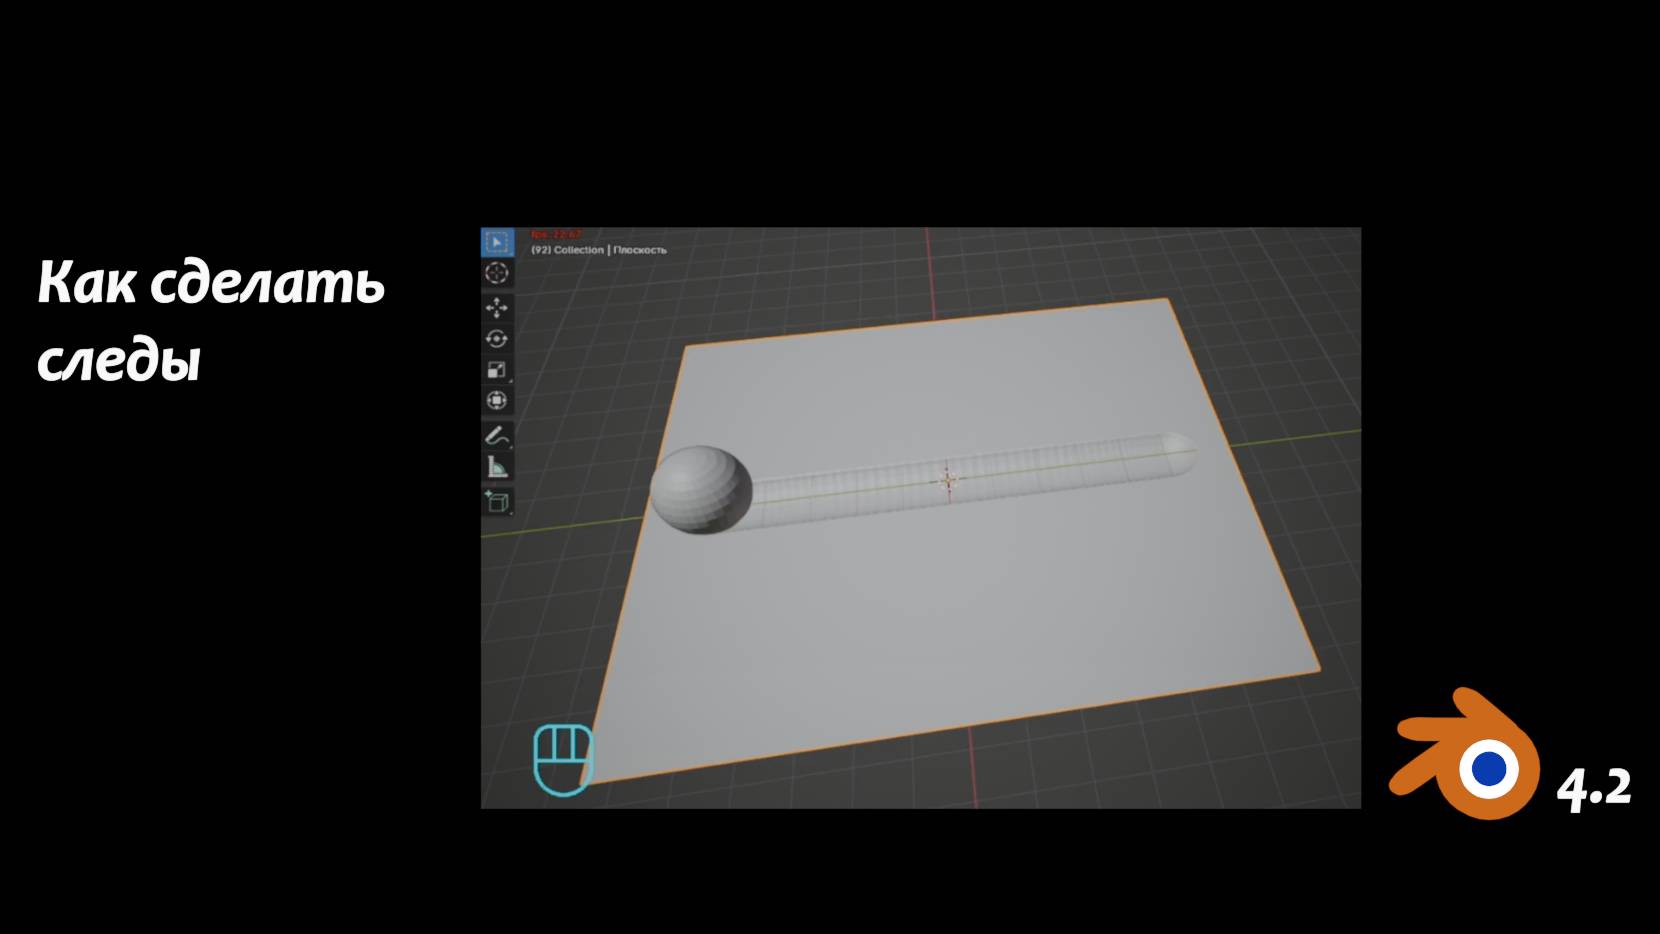
Task: Select the Transform tool
Action: coord(497,400)
